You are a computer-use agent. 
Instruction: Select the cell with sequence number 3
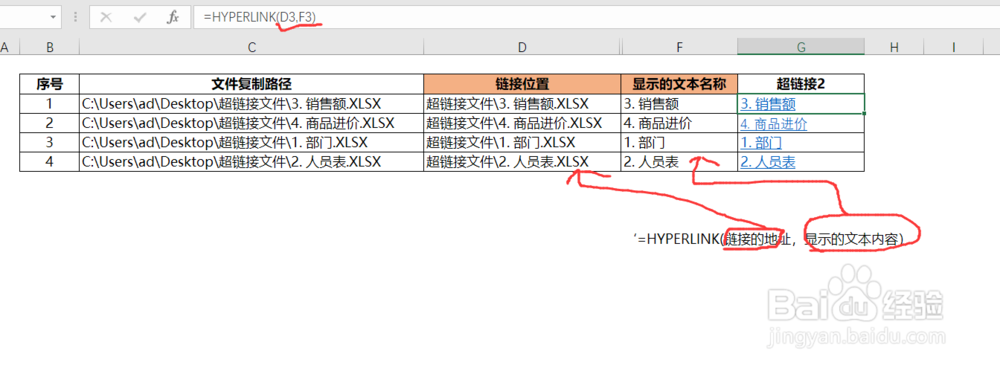50,143
